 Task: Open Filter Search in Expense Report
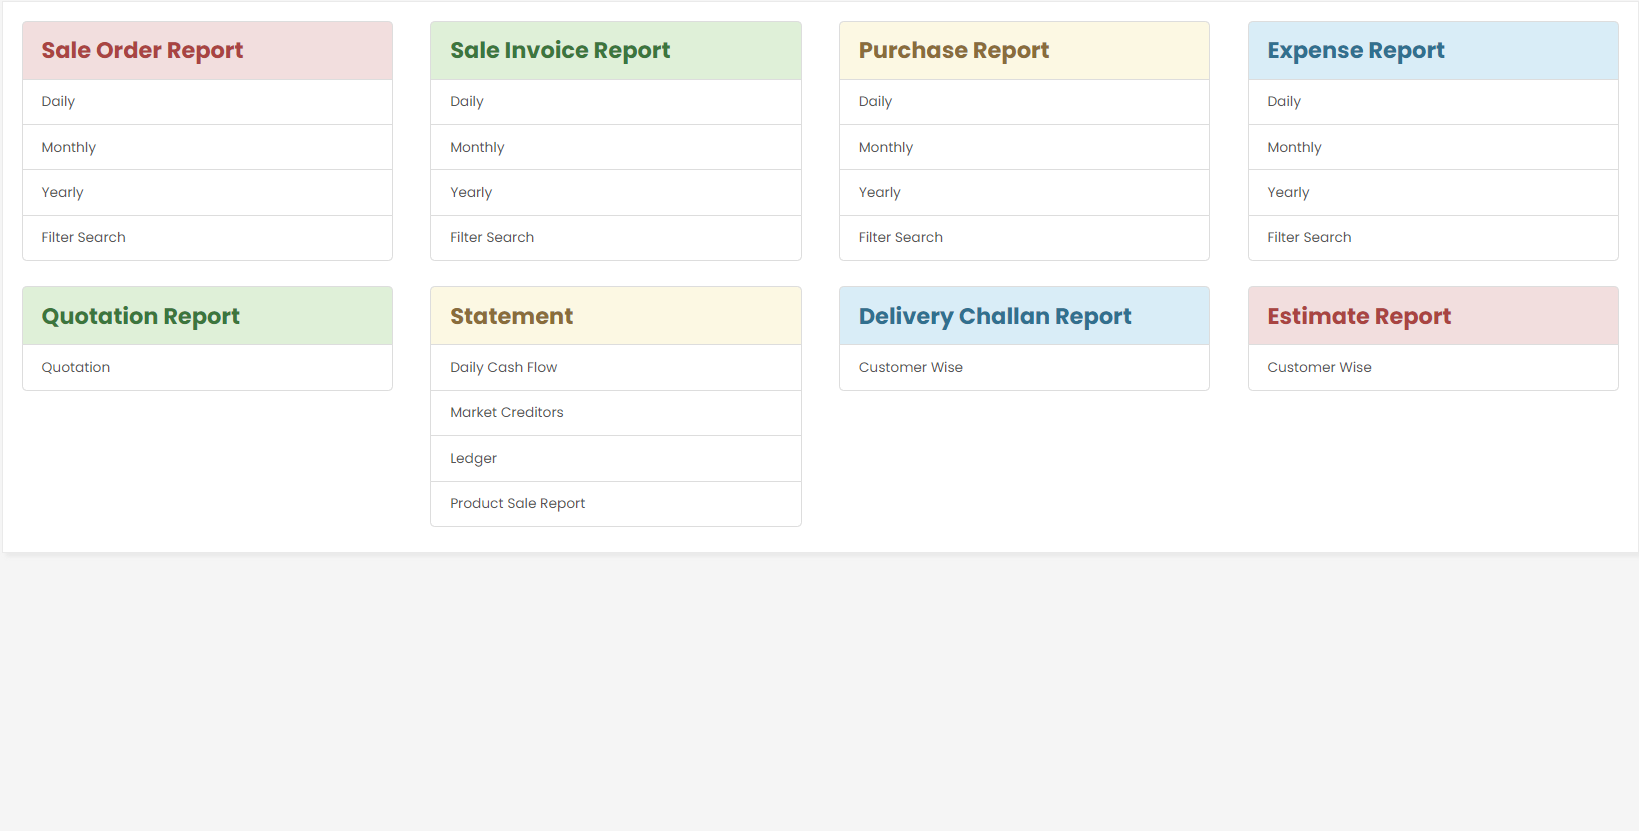tap(1309, 238)
